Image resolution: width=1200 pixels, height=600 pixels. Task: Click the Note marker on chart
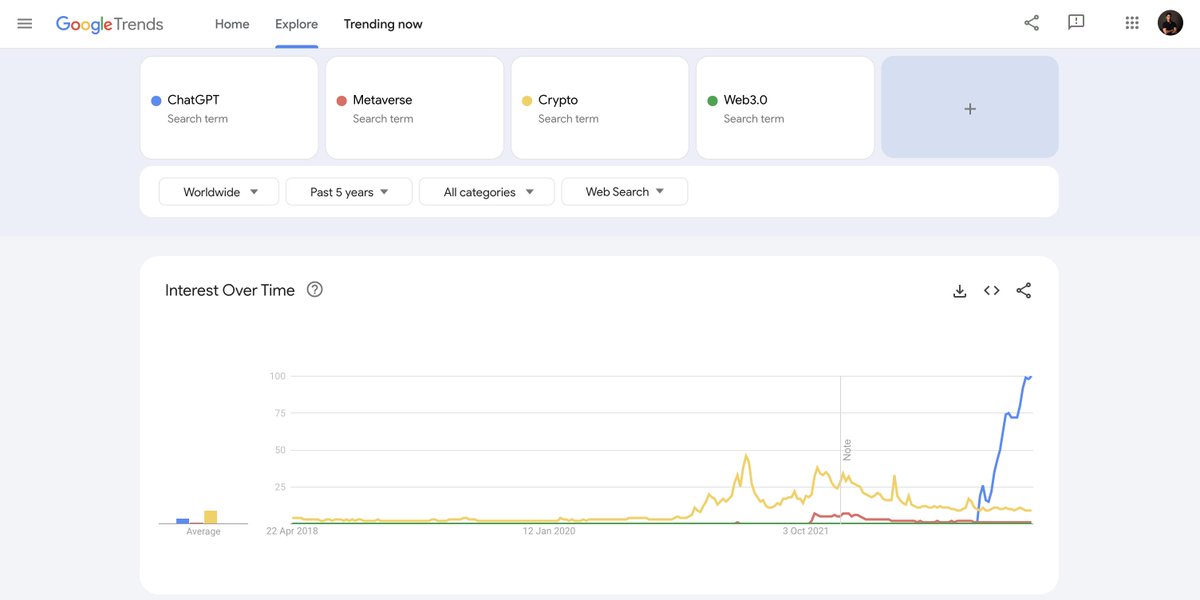pos(847,450)
